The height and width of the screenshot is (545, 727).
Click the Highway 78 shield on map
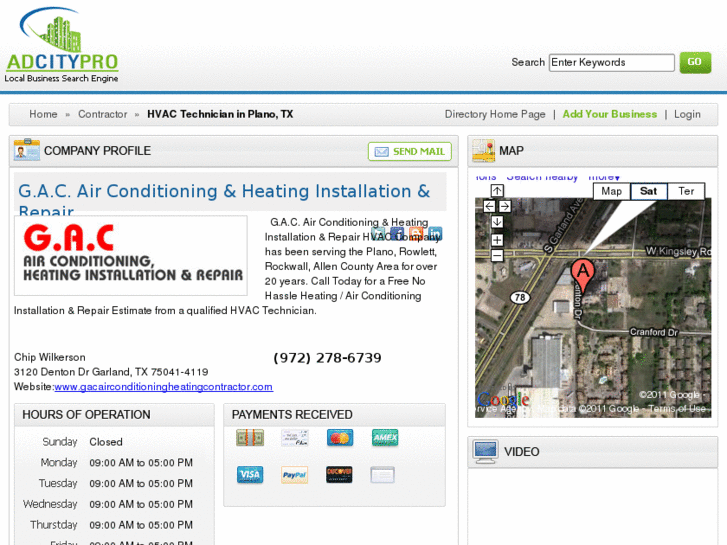click(520, 297)
